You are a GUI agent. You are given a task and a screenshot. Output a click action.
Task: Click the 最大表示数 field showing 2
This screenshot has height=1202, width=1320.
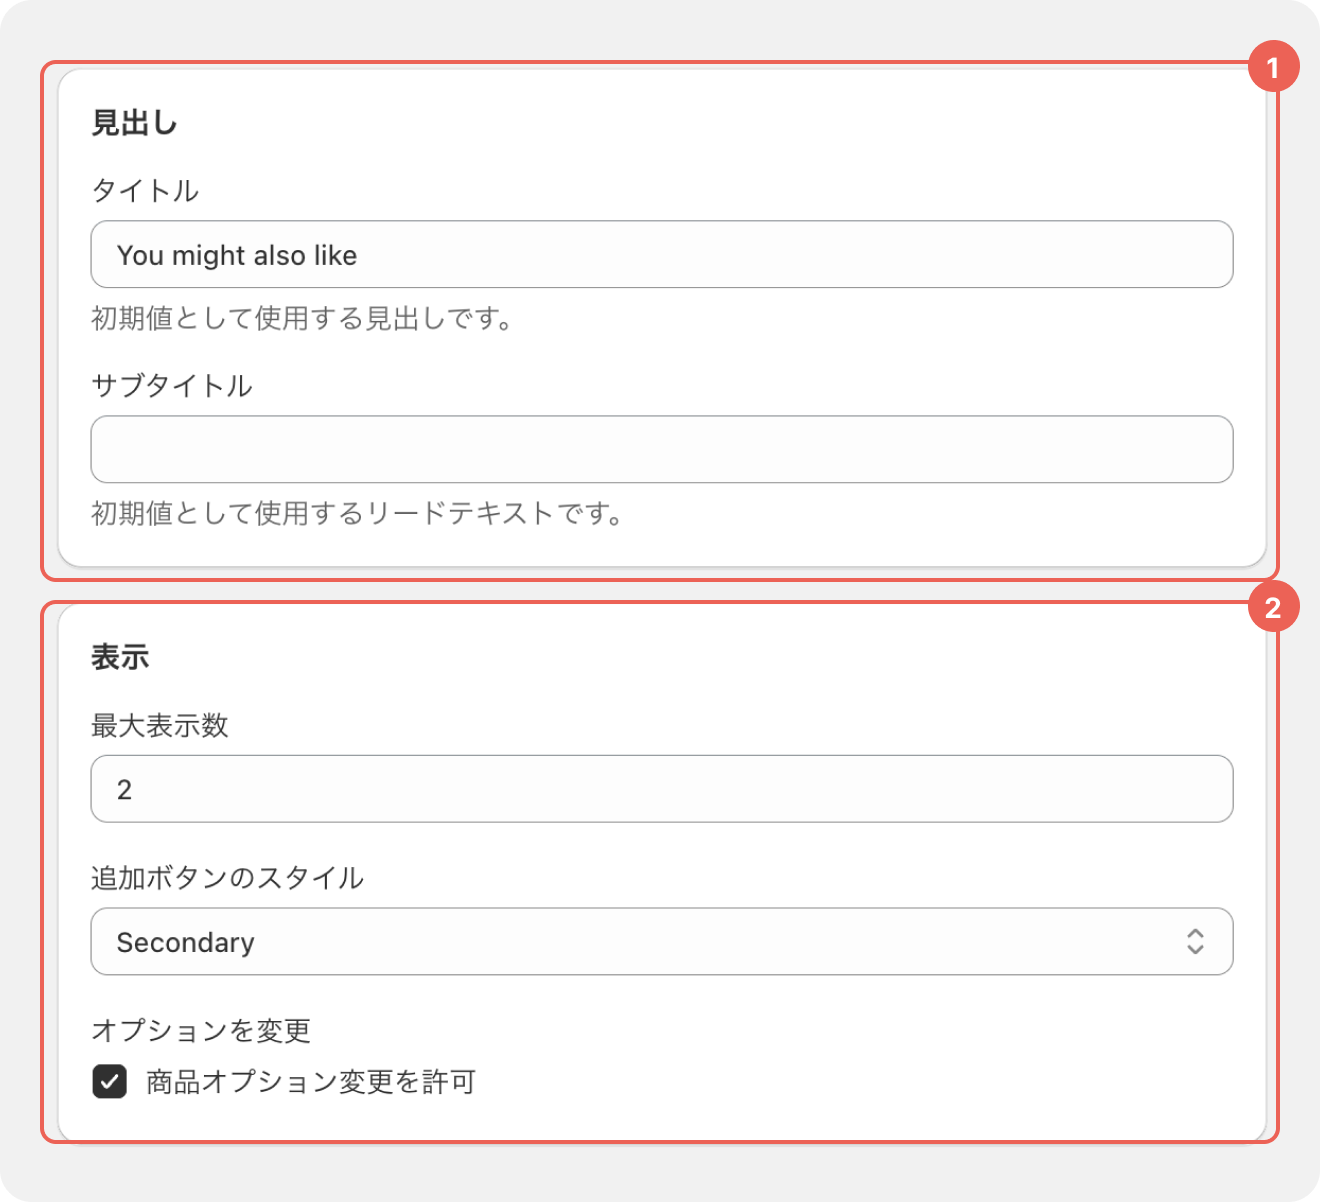660,789
